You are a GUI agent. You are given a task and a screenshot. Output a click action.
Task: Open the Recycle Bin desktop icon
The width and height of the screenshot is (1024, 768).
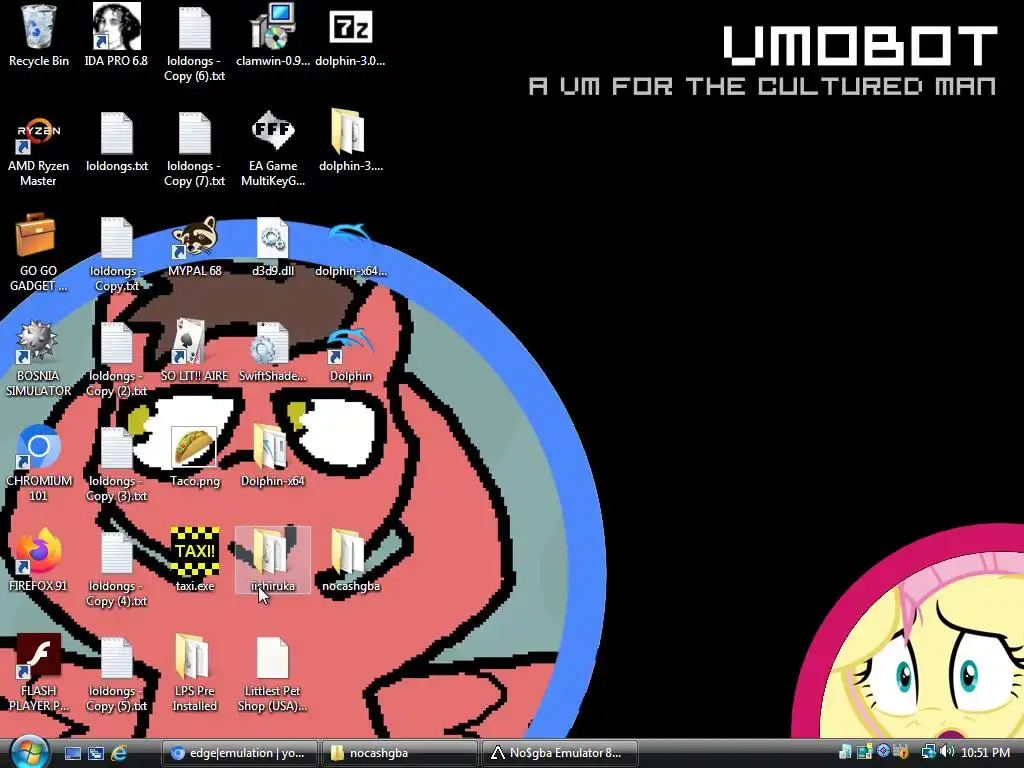tap(39, 36)
